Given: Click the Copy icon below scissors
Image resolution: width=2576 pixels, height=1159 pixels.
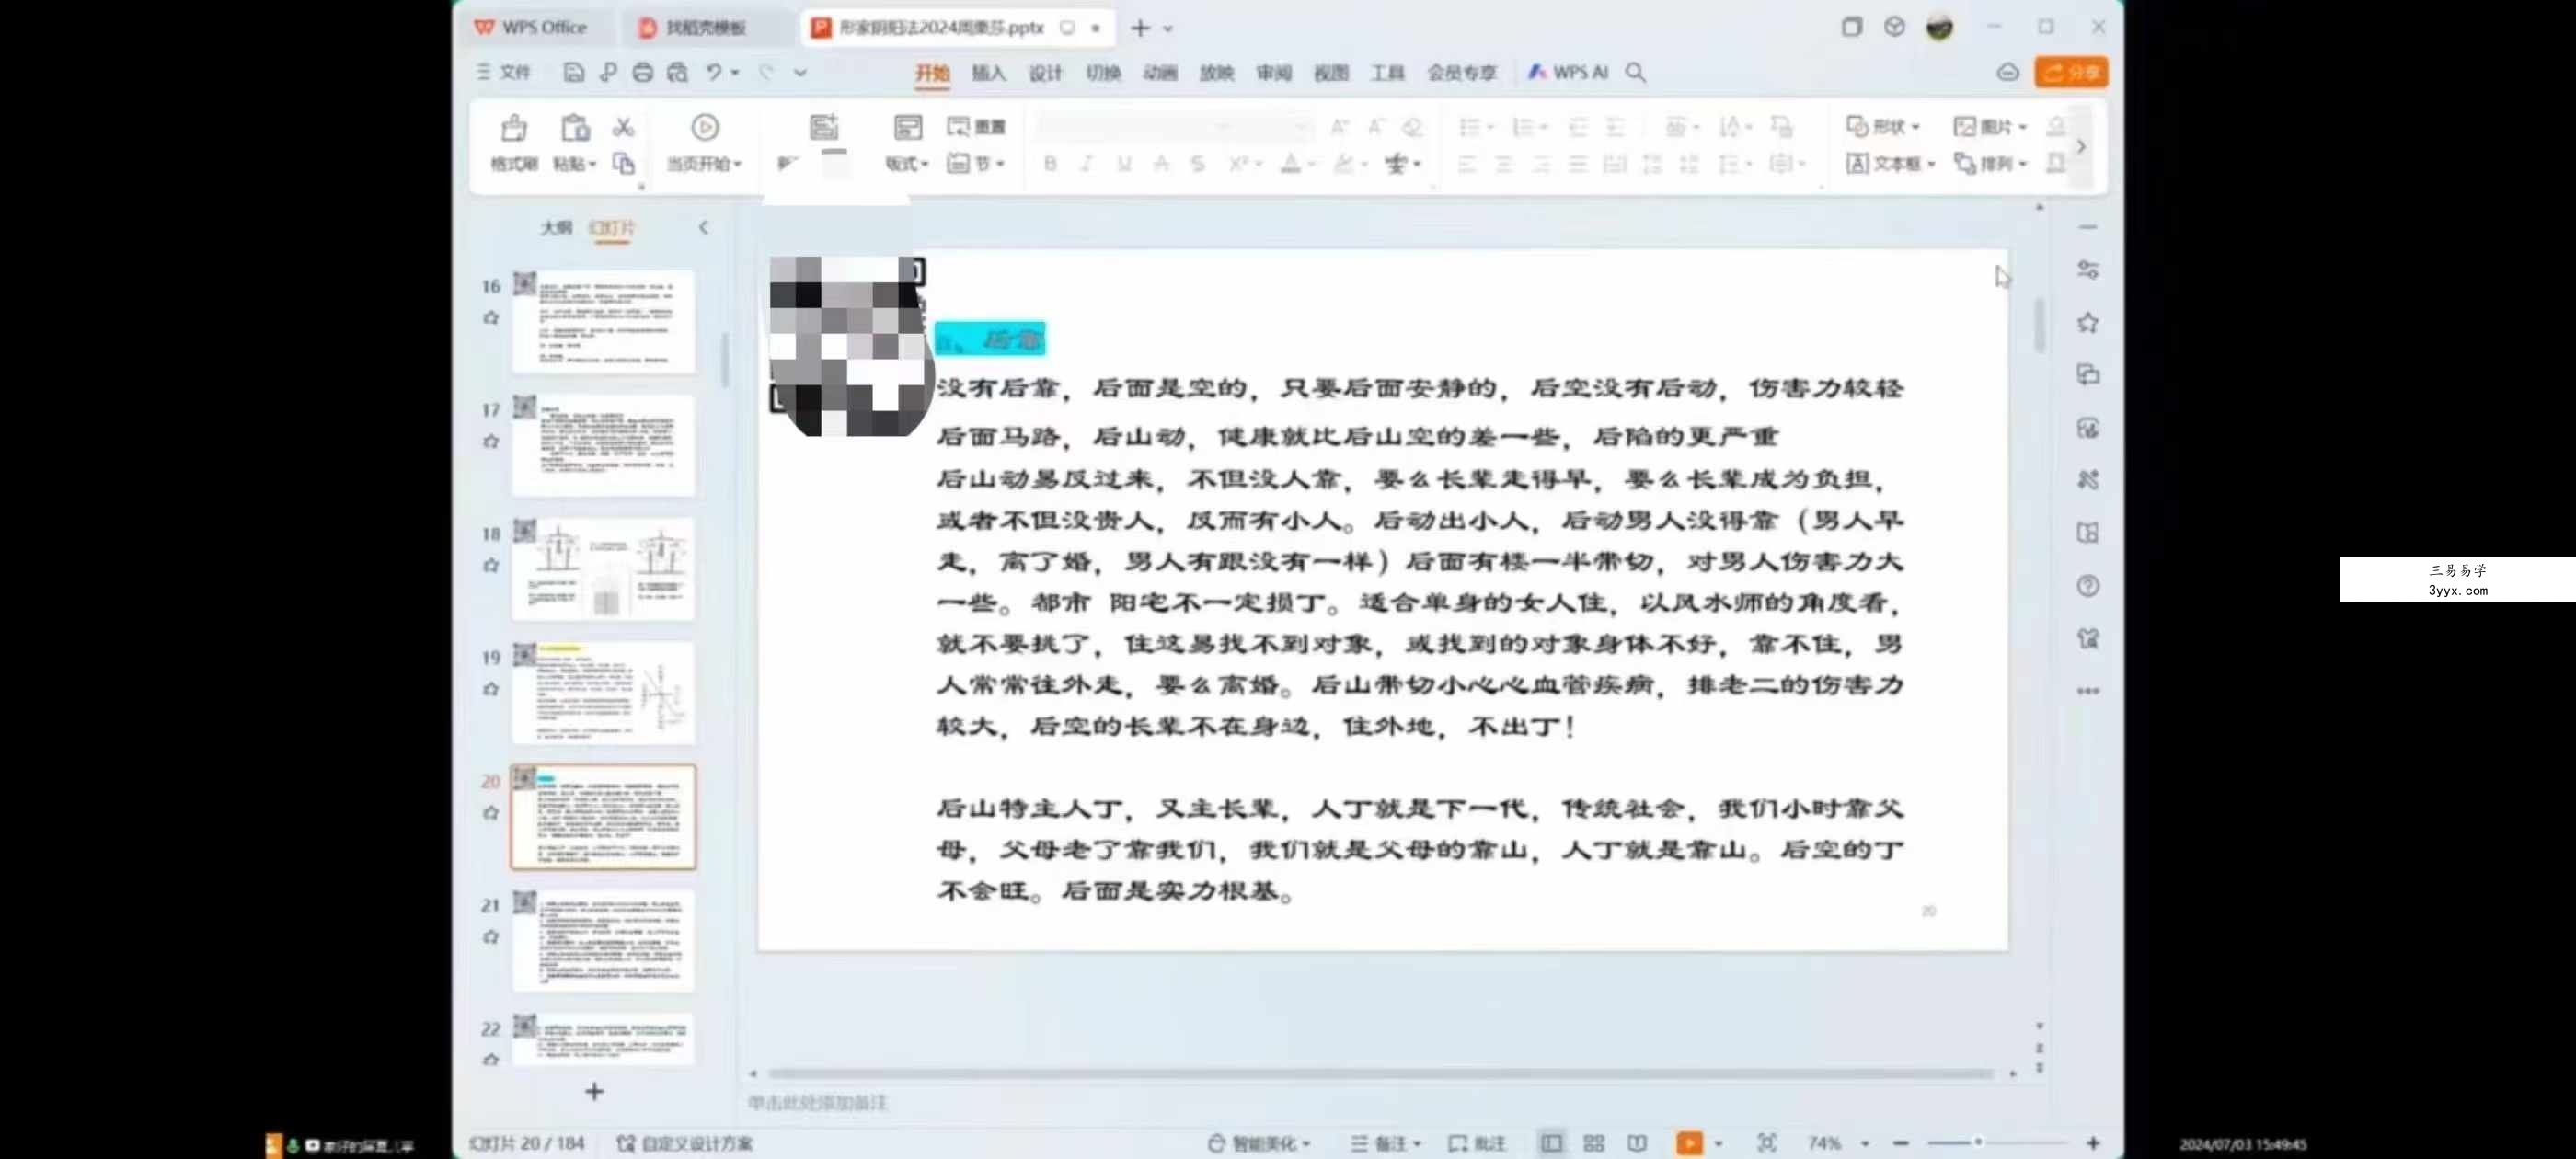Looking at the screenshot, I should [623, 163].
